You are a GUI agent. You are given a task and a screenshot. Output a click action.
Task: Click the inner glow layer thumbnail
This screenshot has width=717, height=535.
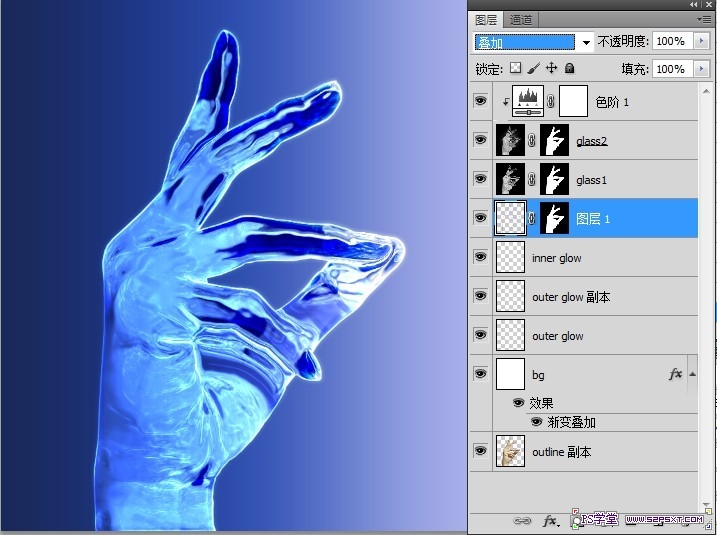(x=510, y=257)
